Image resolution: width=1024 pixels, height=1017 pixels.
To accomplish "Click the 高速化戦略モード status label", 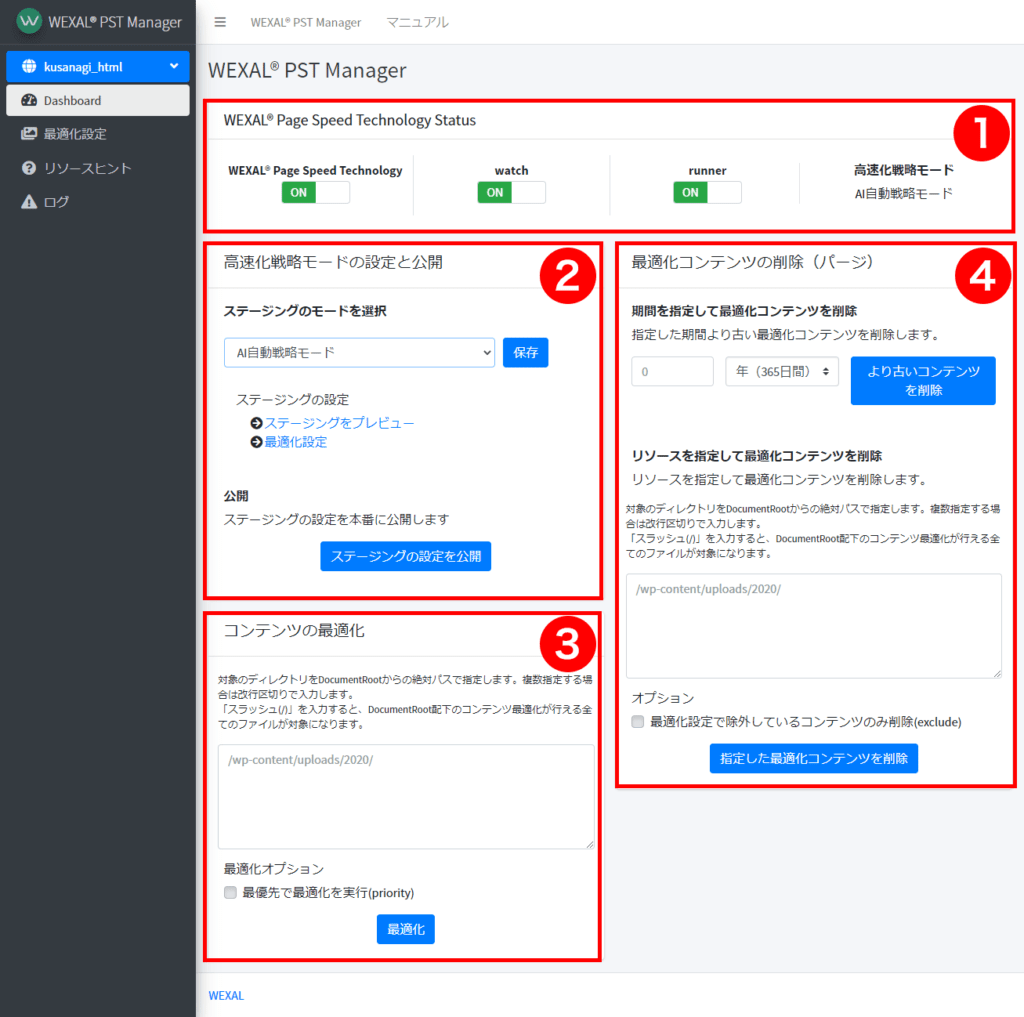I will 904,170.
